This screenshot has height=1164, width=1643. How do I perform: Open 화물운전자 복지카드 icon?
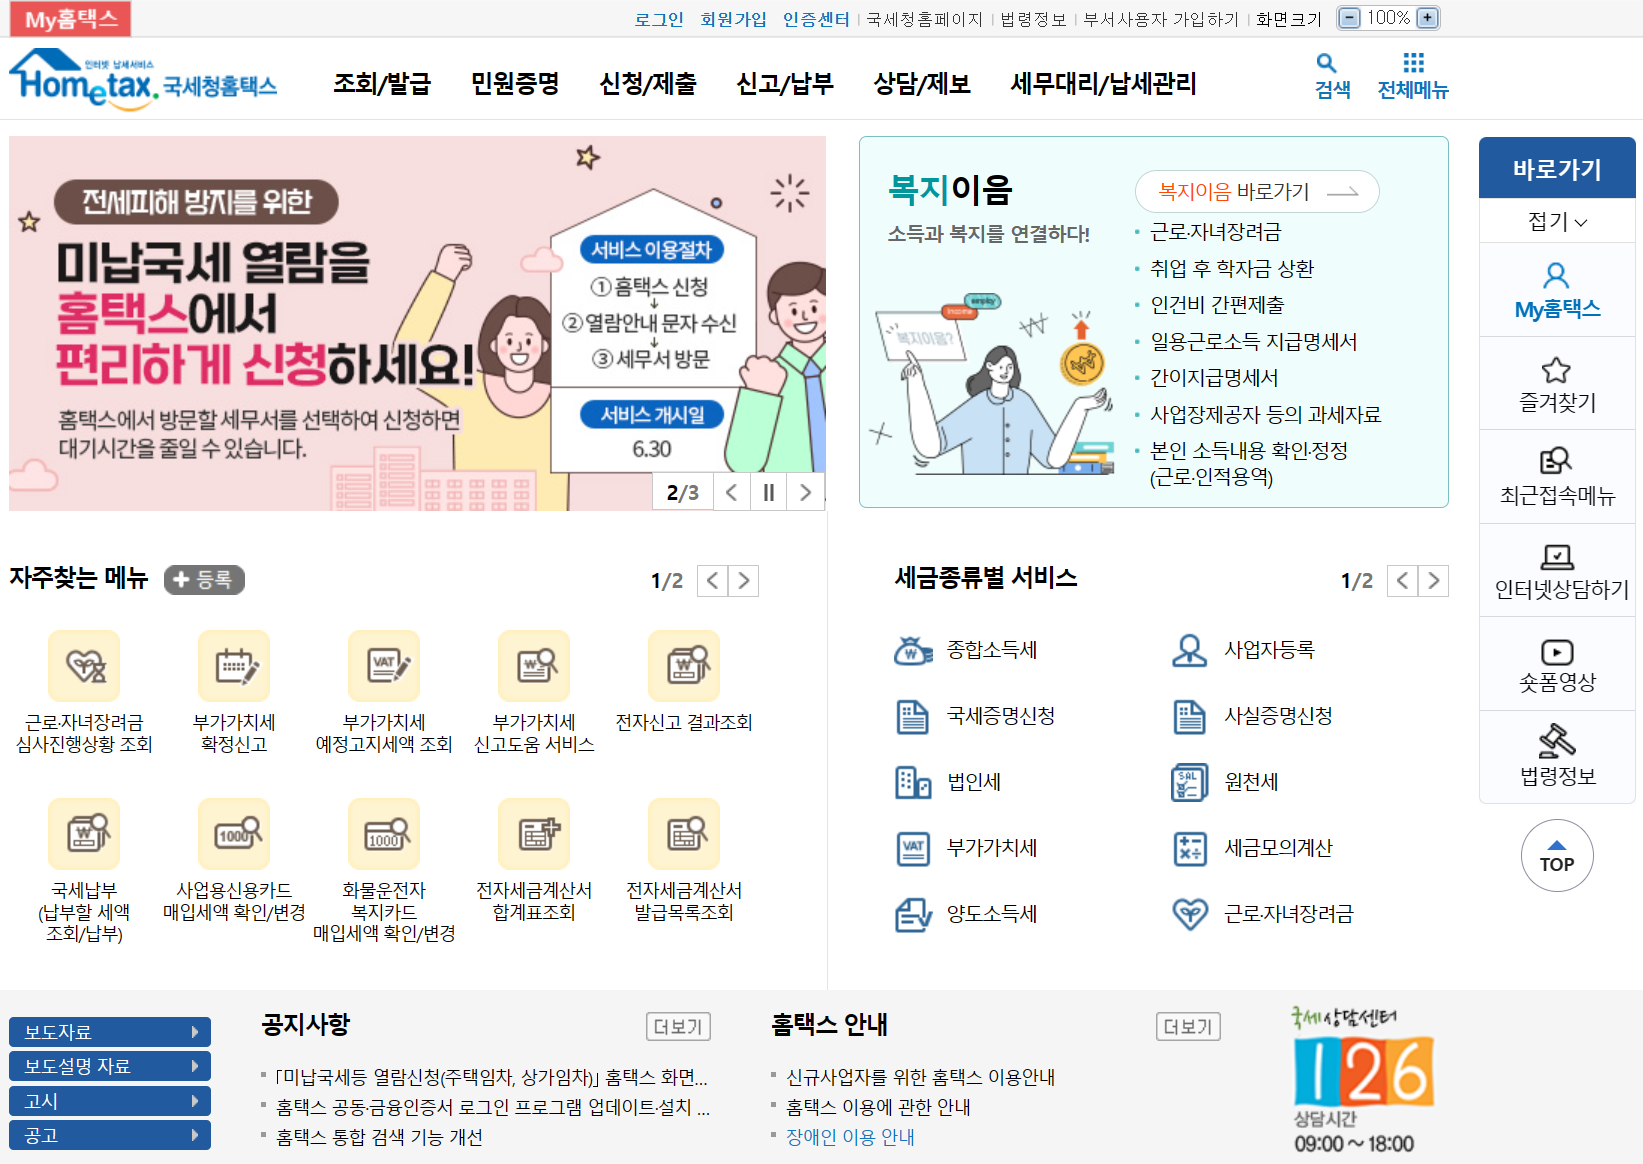tap(384, 833)
